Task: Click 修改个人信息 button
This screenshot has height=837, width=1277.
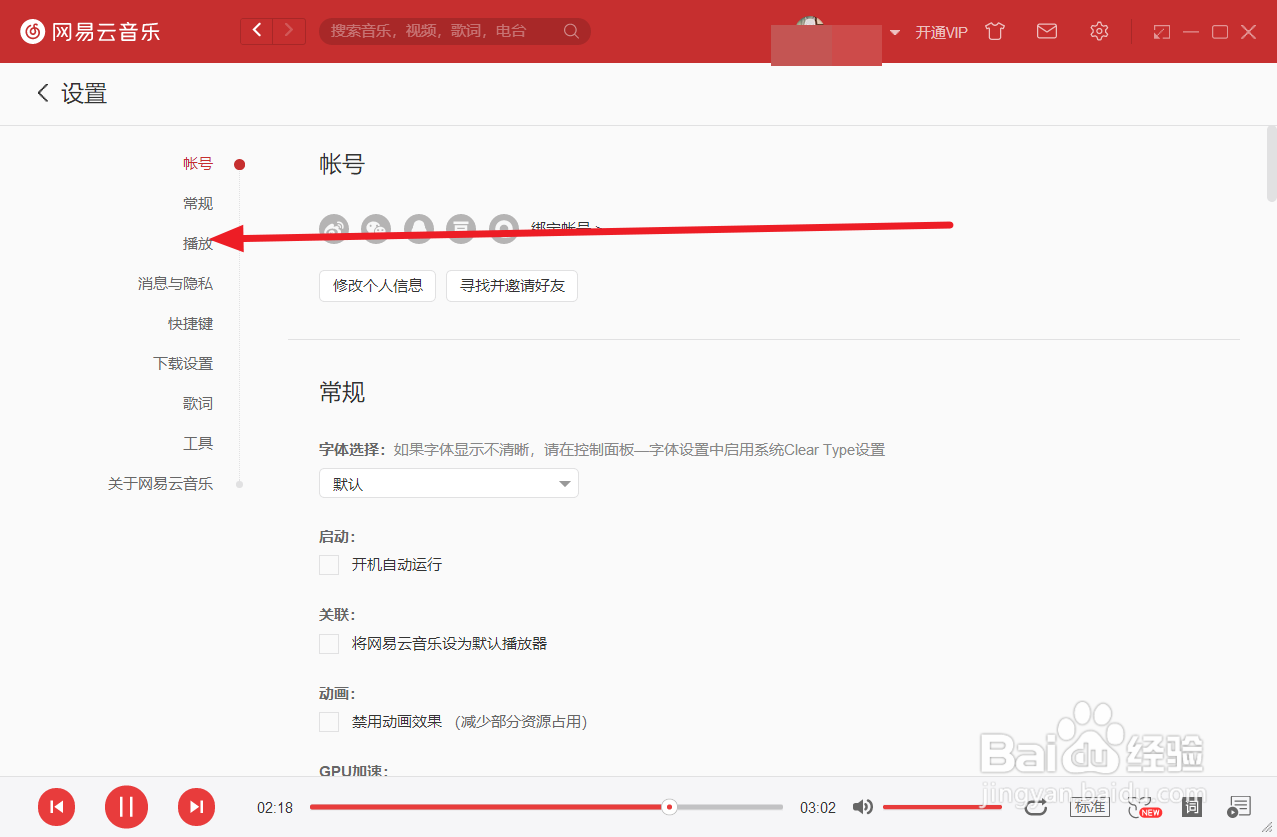Action: [378, 286]
